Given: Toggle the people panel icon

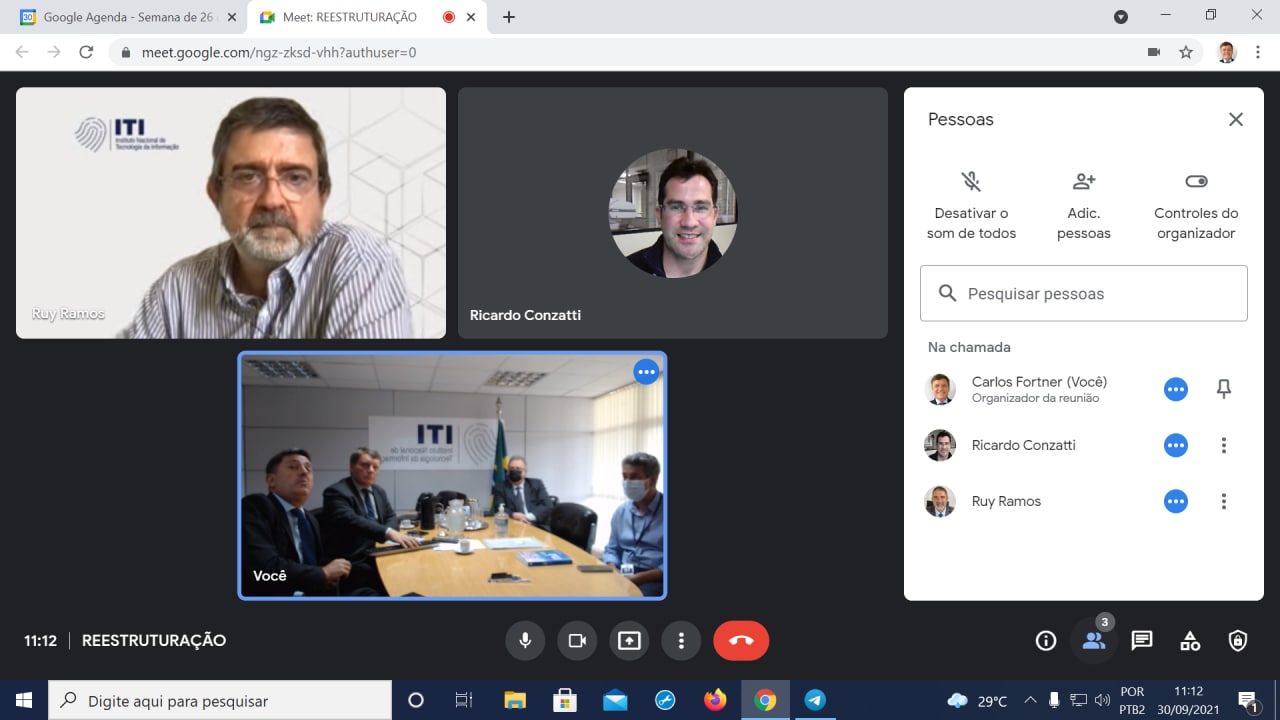Looking at the screenshot, I should click(x=1094, y=641).
